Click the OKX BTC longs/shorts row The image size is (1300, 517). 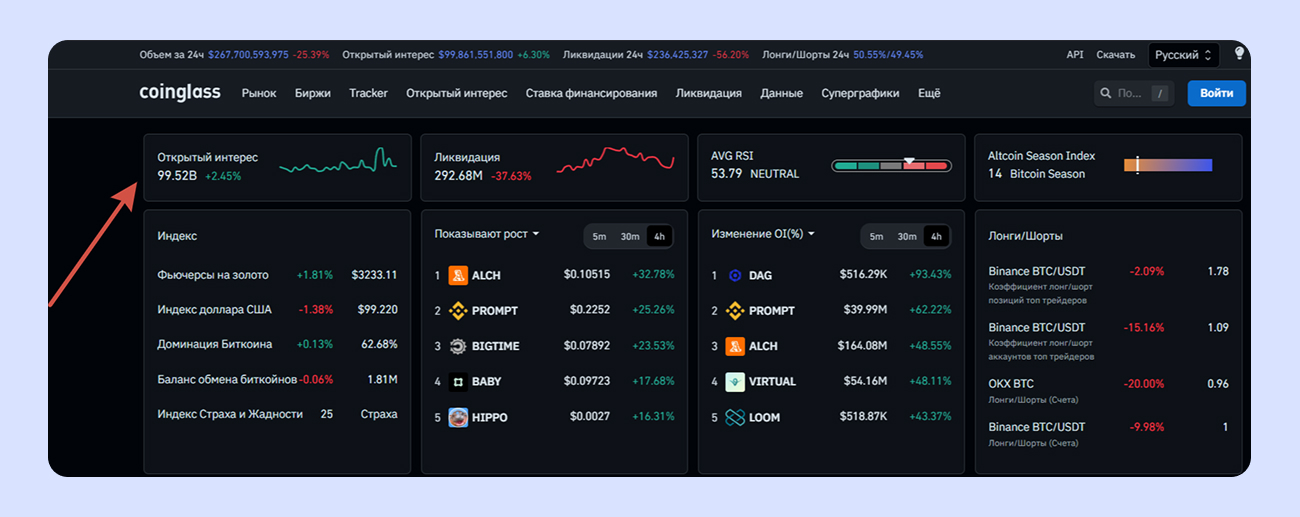click(x=1108, y=390)
